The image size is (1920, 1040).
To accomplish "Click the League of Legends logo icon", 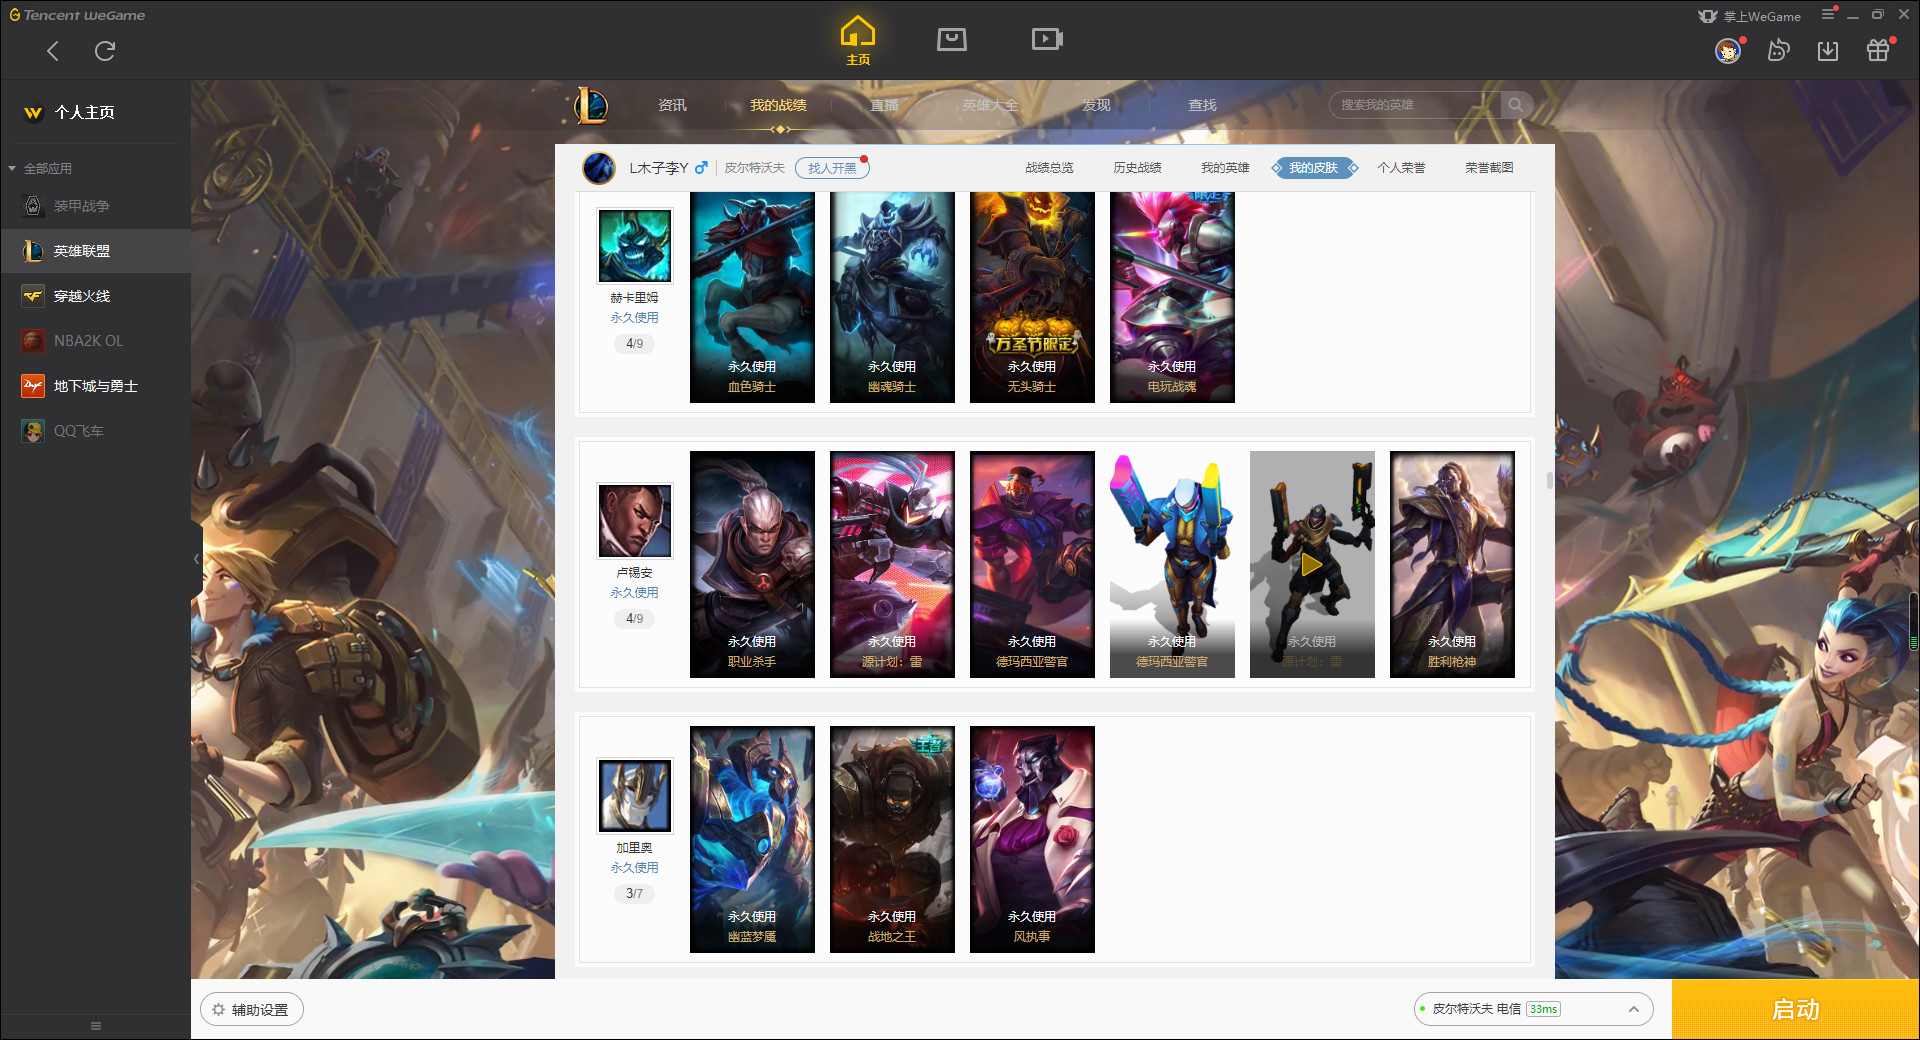I will [x=591, y=105].
